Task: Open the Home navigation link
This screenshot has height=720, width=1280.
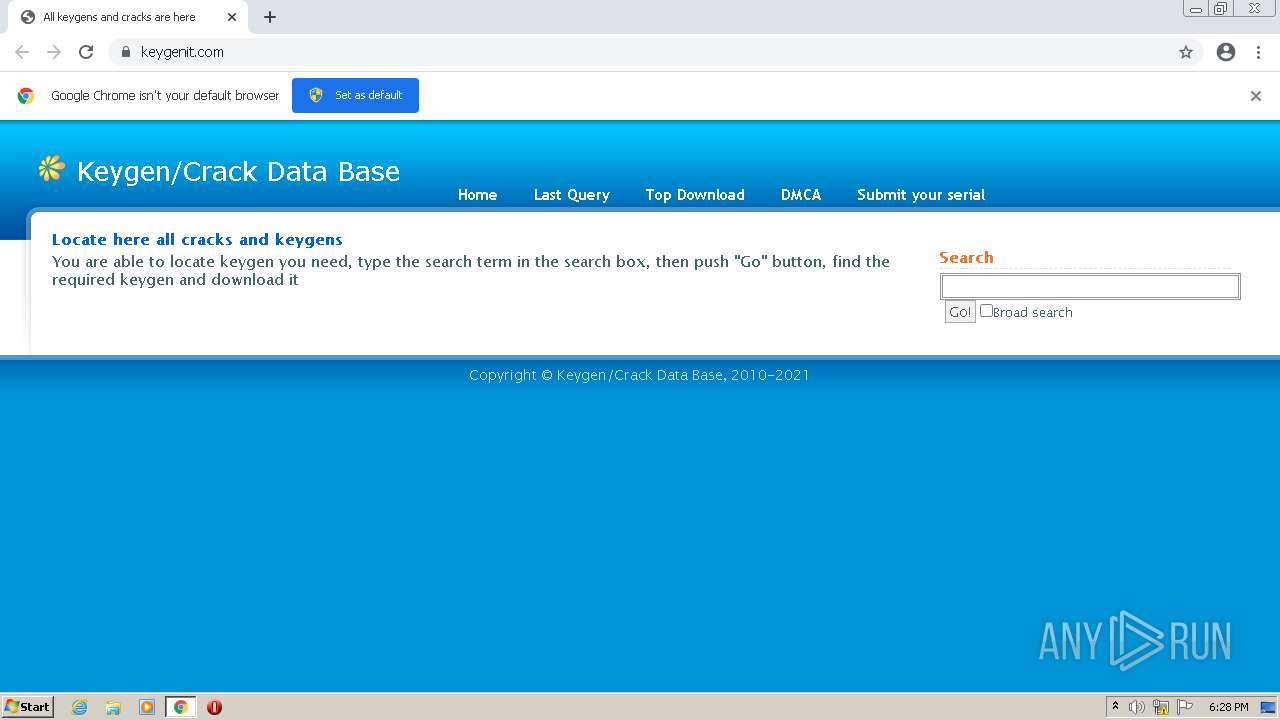Action: point(477,195)
